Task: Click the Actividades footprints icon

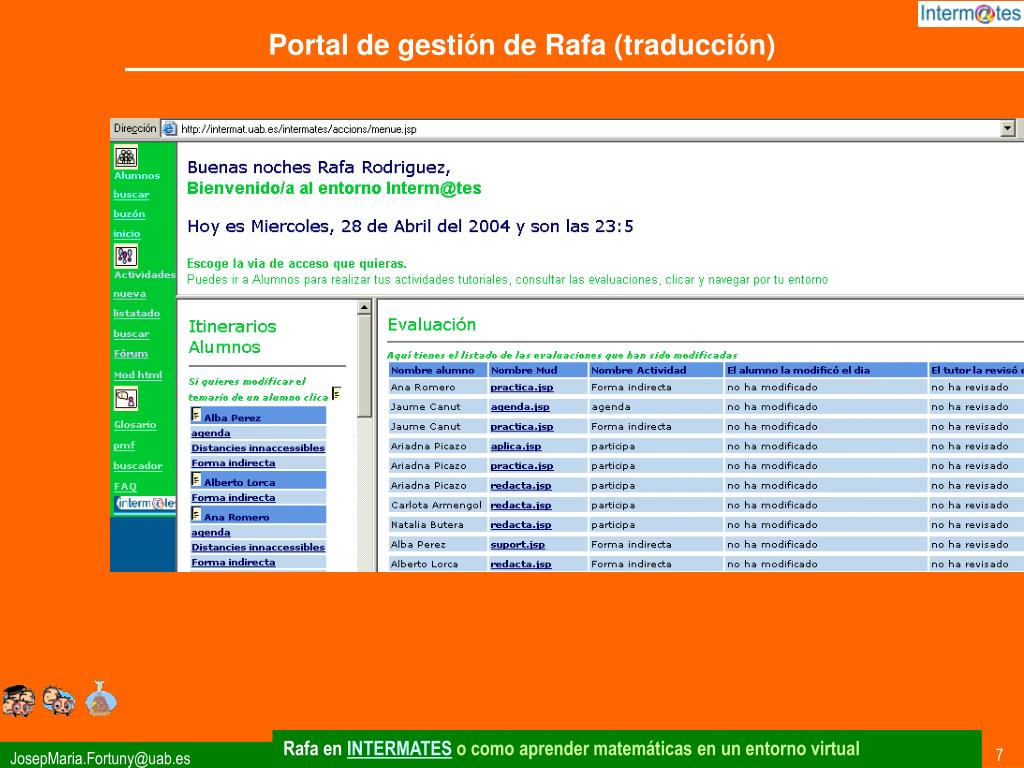Action: click(x=126, y=256)
